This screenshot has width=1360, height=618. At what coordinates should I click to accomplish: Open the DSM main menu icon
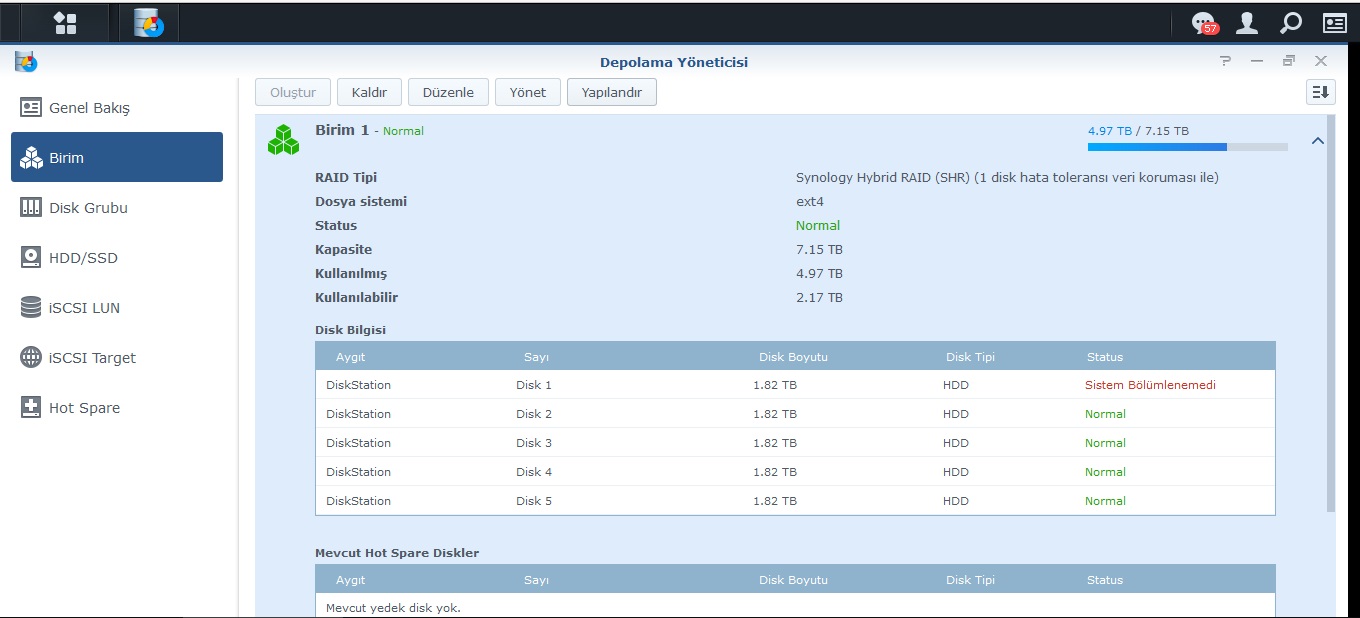(x=65, y=22)
